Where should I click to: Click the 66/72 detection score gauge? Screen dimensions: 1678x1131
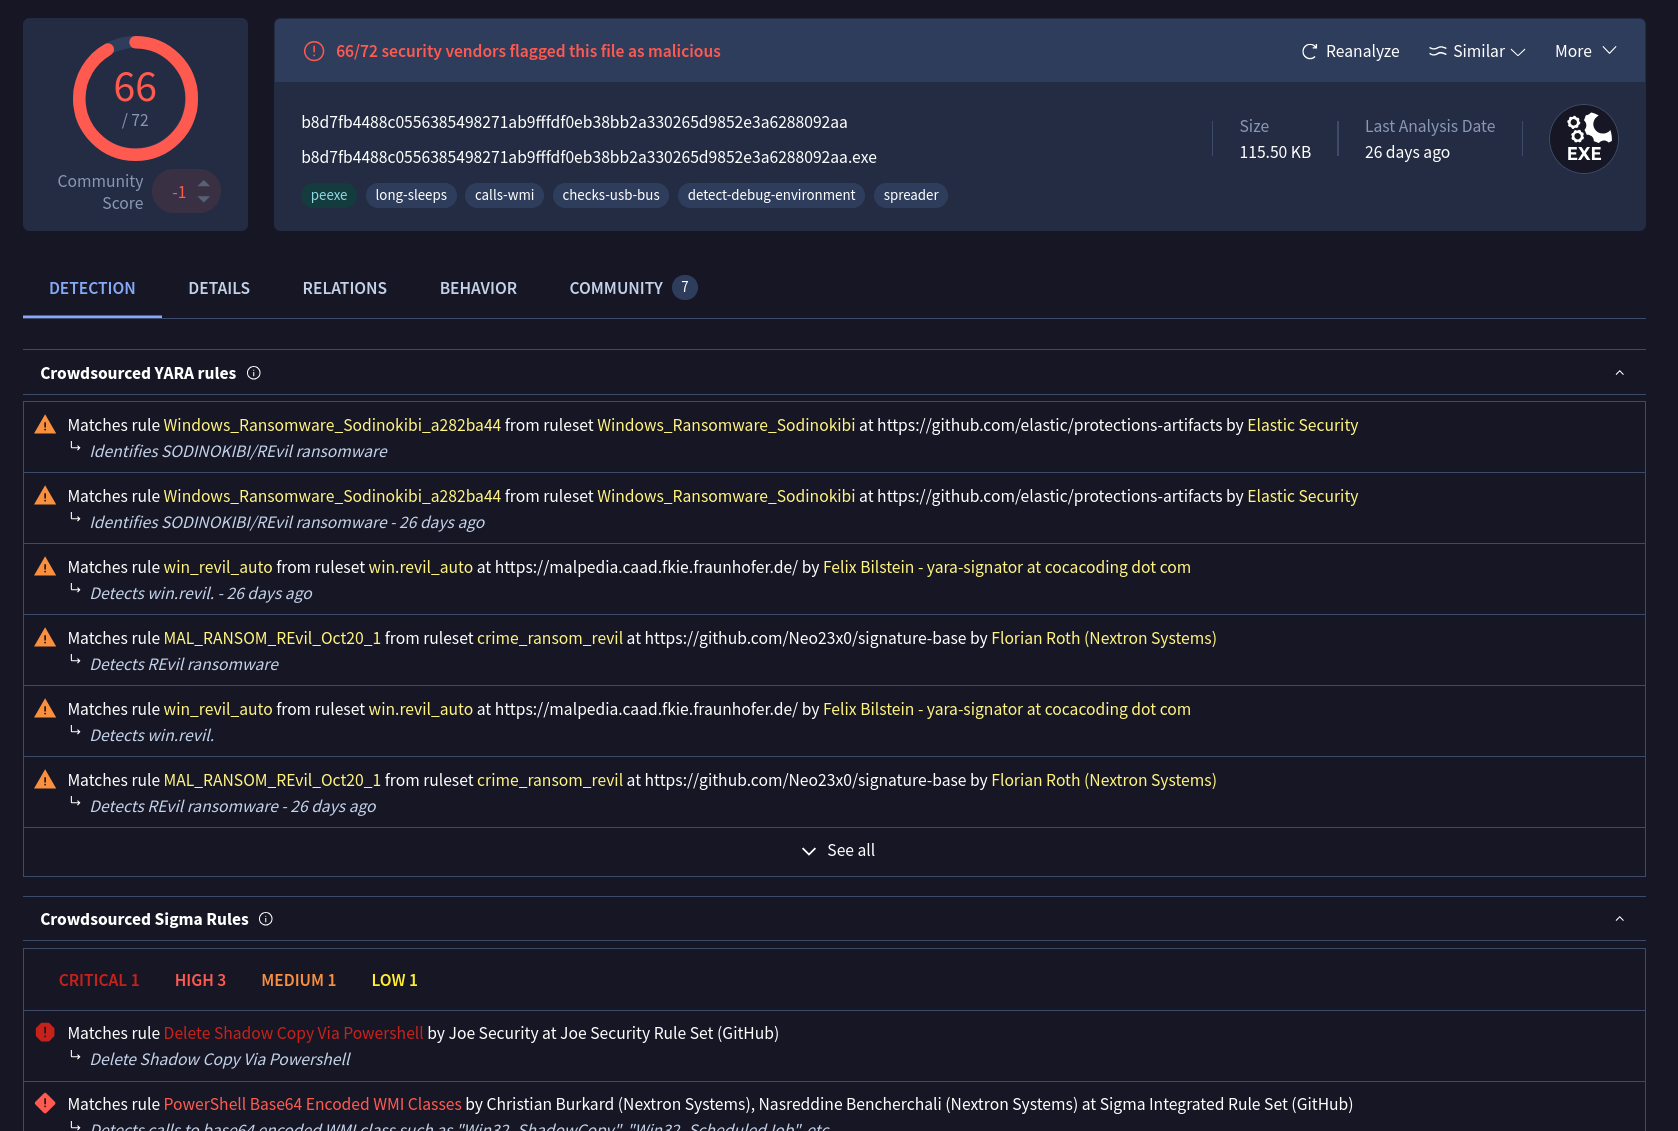point(135,98)
